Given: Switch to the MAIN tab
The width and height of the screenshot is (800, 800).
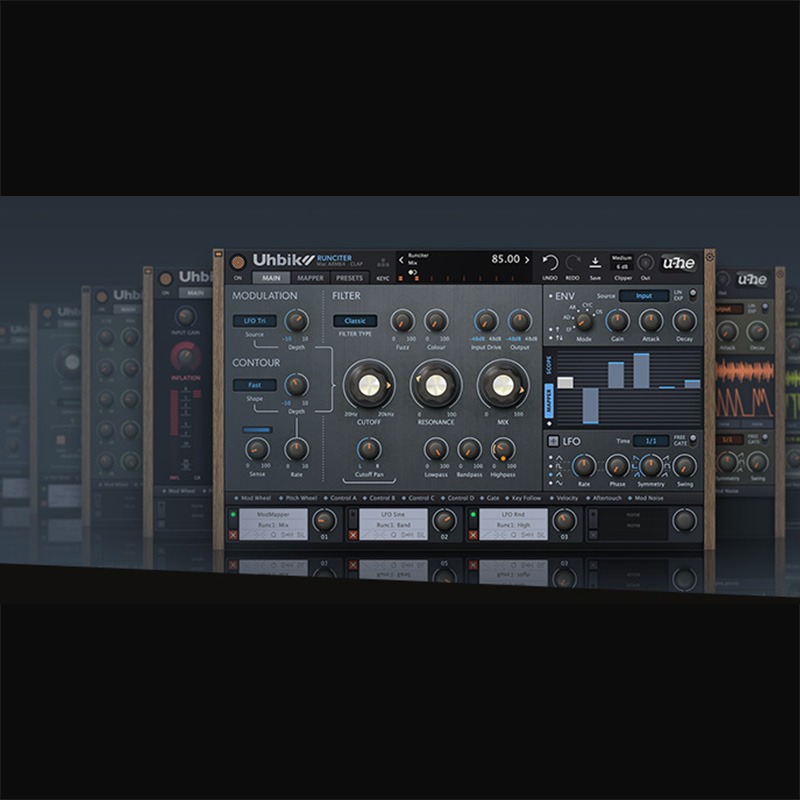Looking at the screenshot, I should 271,278.
